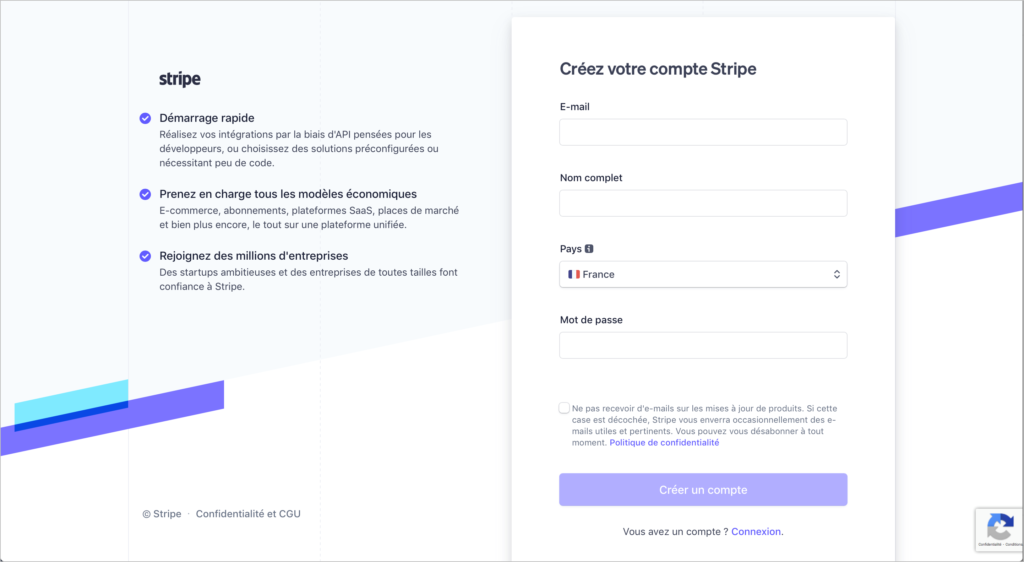Click the French flag icon in country field

[574, 274]
